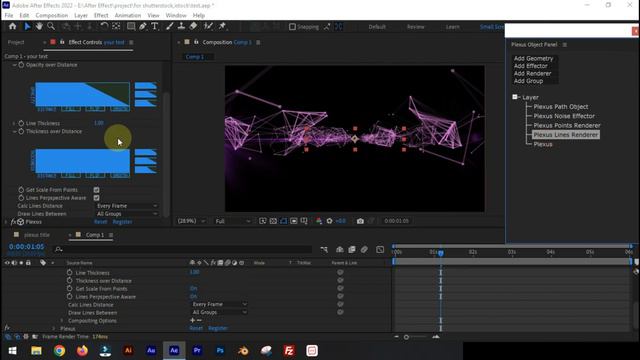Viewport: 640px width, 360px height.
Task: Select the Puppet Pin tool
Action: [222, 27]
